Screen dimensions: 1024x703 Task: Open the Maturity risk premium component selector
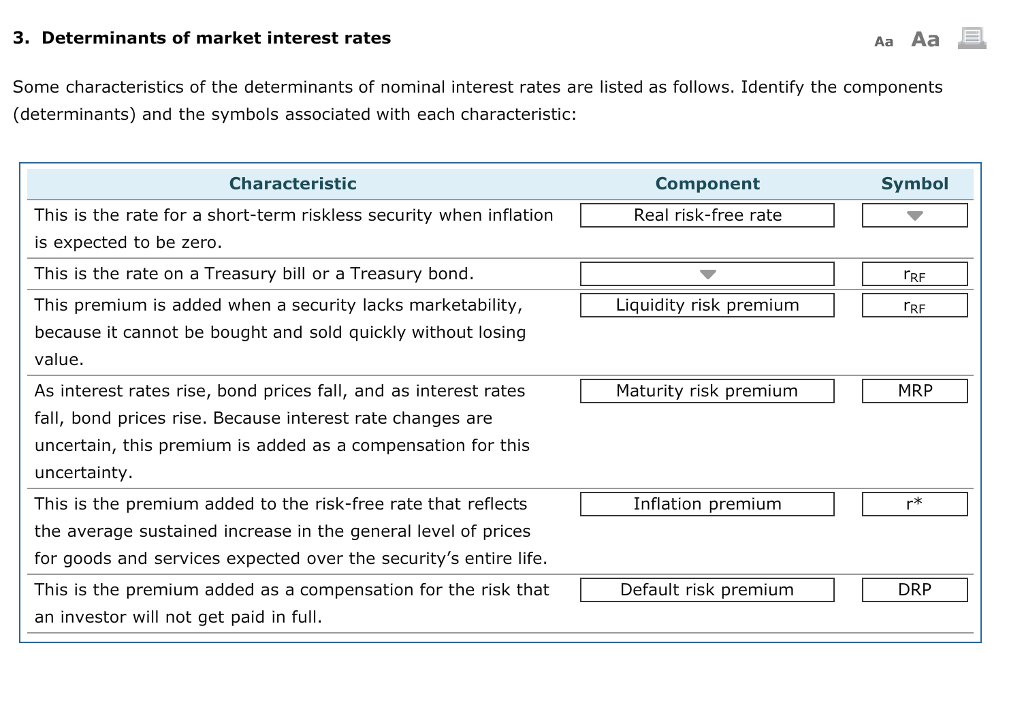[x=707, y=390]
